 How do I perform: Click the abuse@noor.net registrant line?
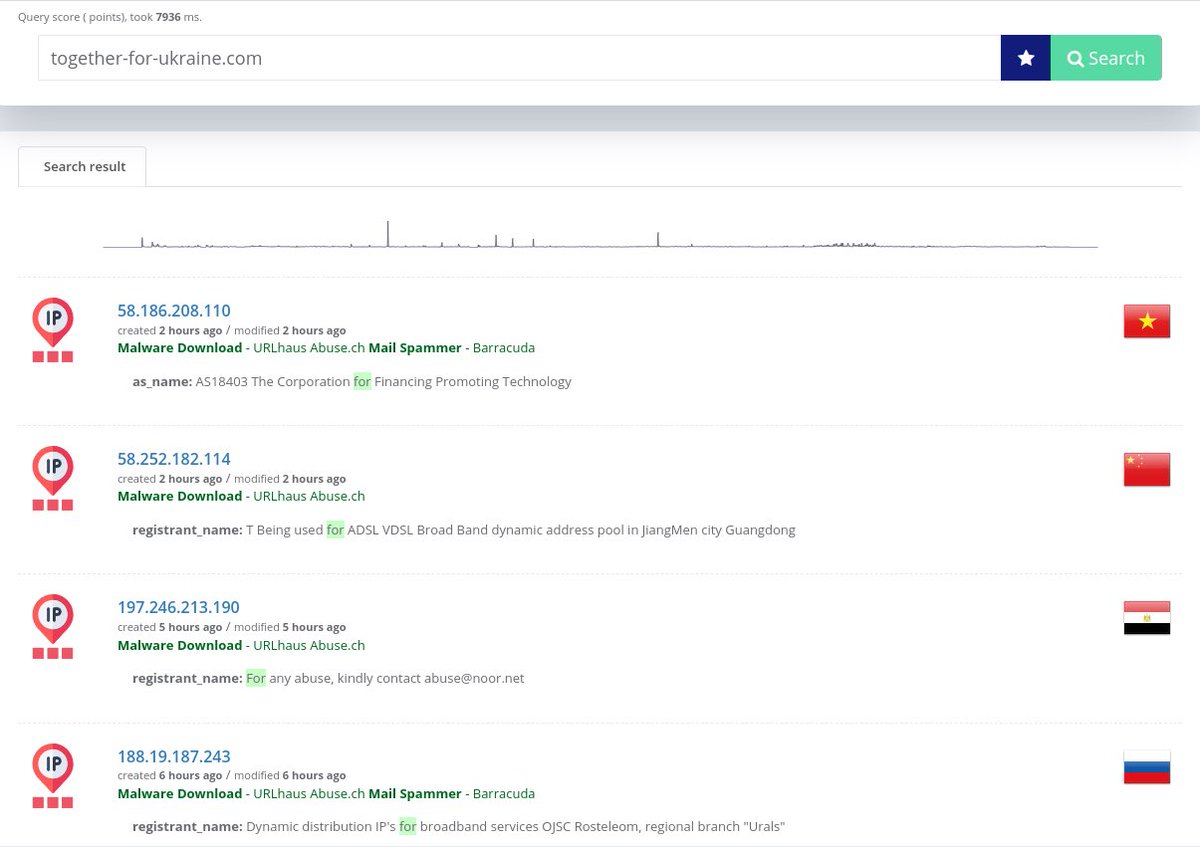328,678
